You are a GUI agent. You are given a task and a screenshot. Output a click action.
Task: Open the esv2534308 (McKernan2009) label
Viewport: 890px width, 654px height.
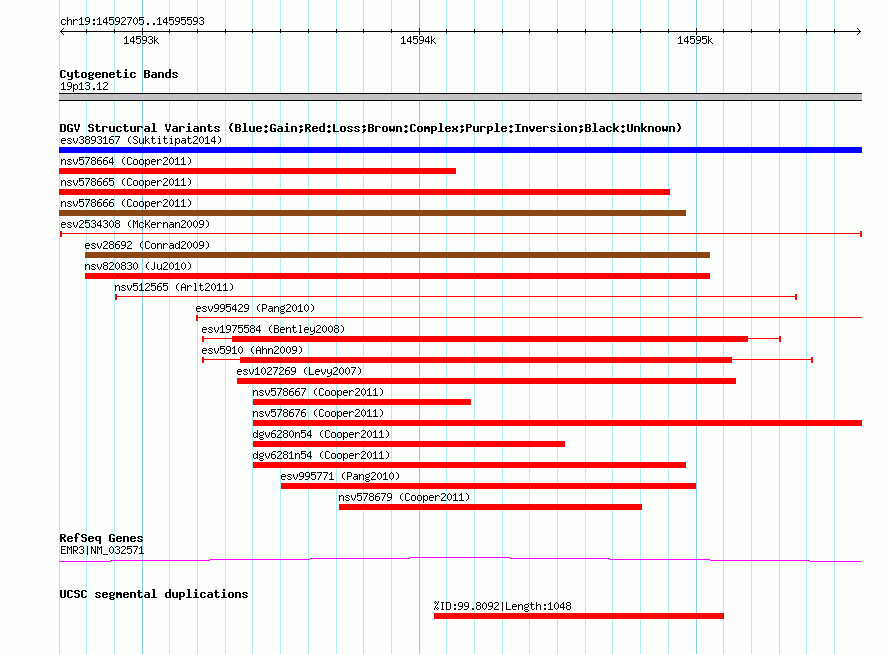tap(135, 224)
